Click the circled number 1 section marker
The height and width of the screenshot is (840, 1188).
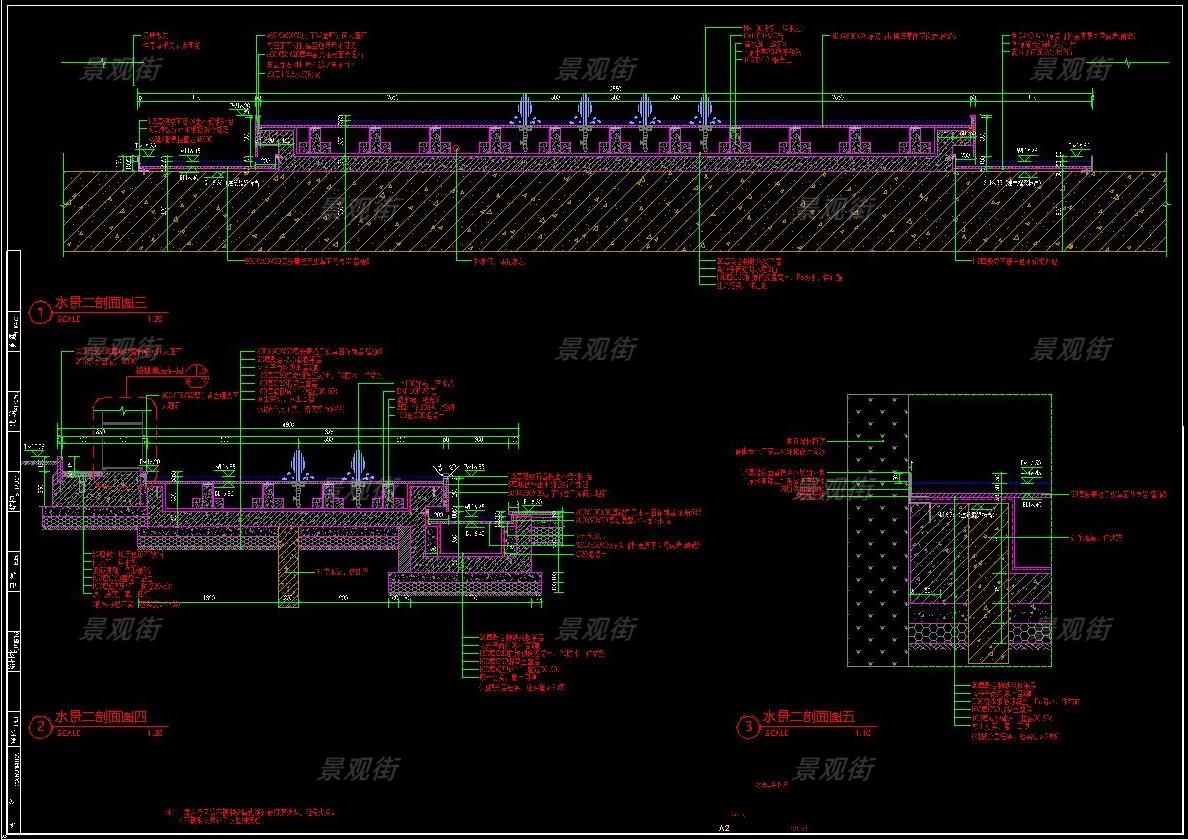point(40,313)
